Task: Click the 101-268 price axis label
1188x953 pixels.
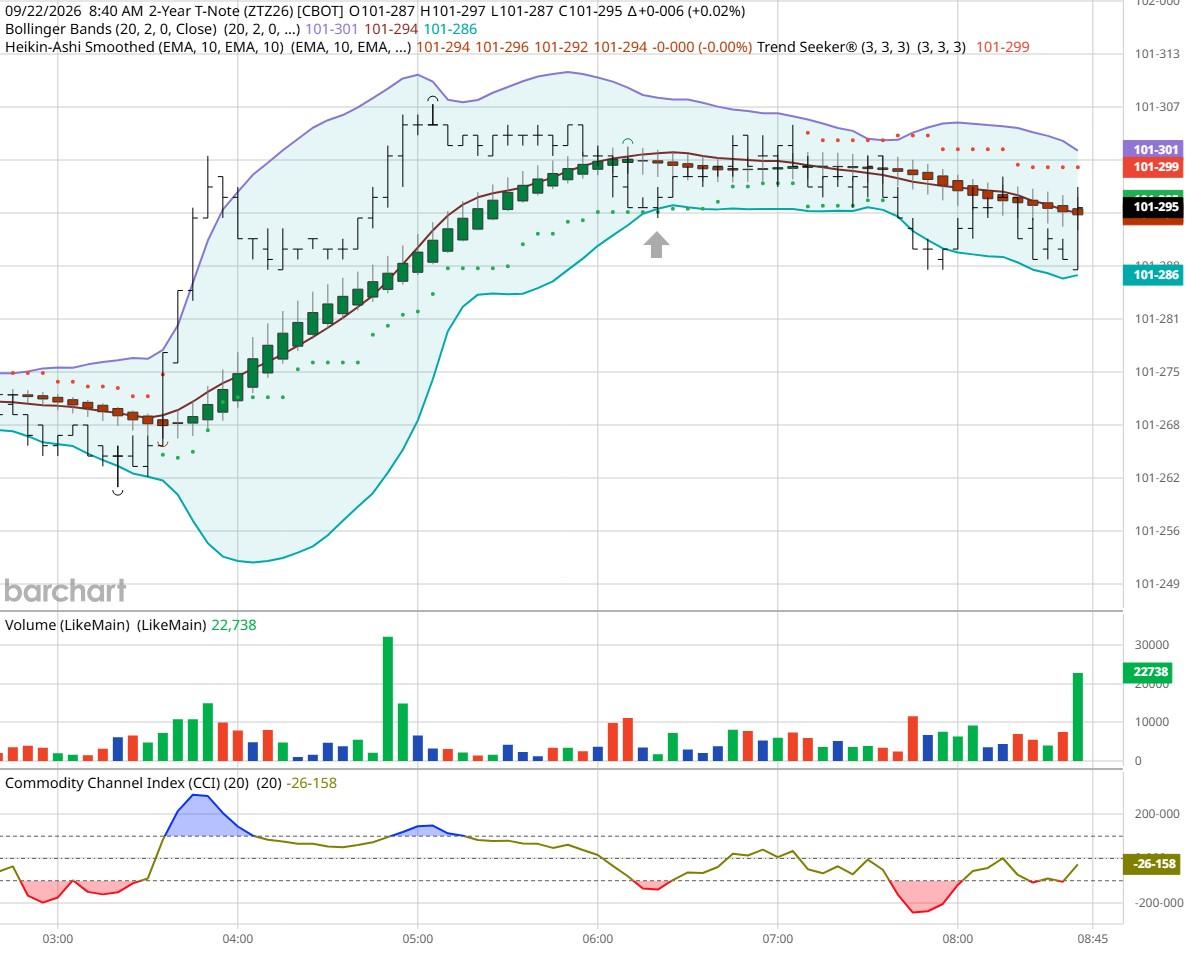Action: [1157, 425]
